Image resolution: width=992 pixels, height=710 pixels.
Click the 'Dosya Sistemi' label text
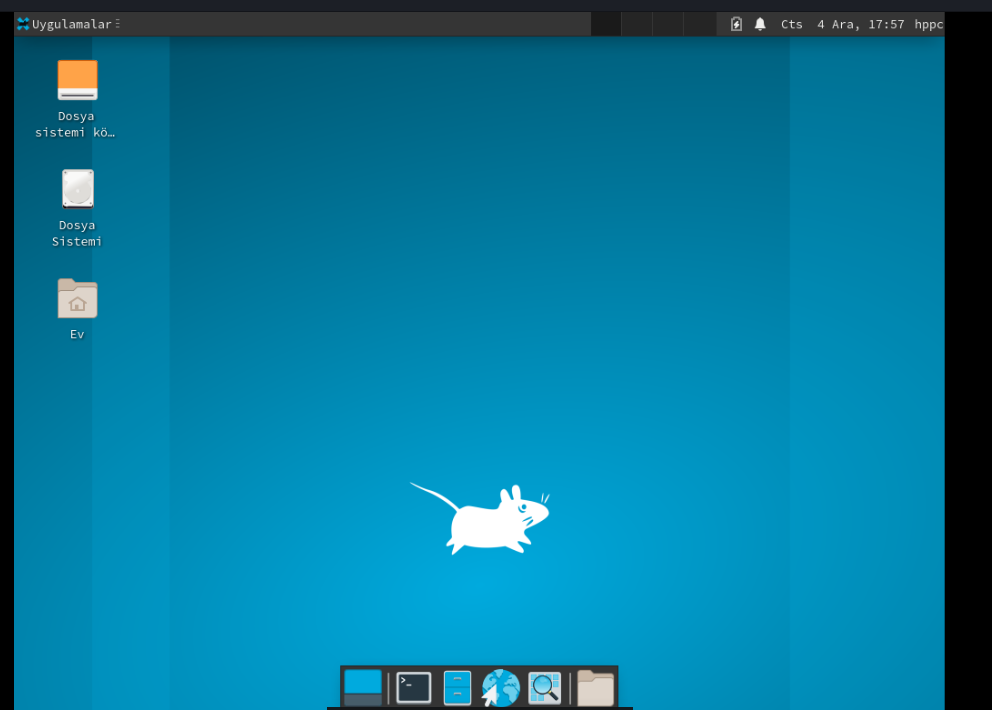tap(77, 233)
